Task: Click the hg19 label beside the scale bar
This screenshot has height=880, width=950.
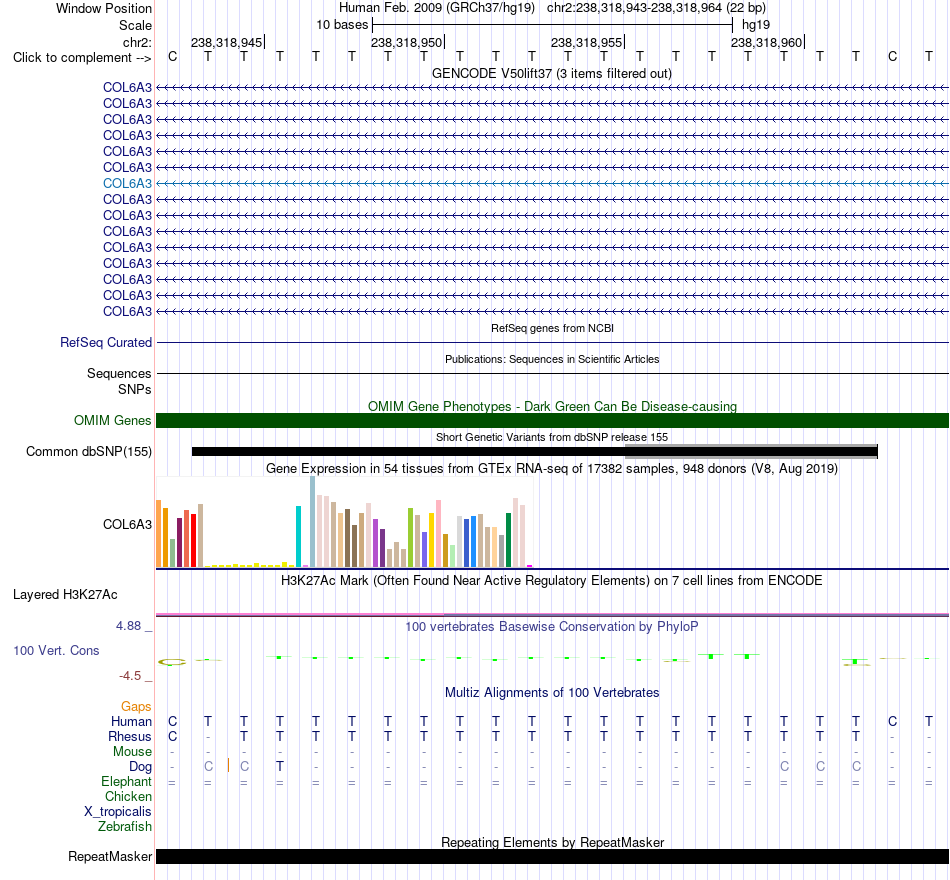Action: (x=756, y=25)
